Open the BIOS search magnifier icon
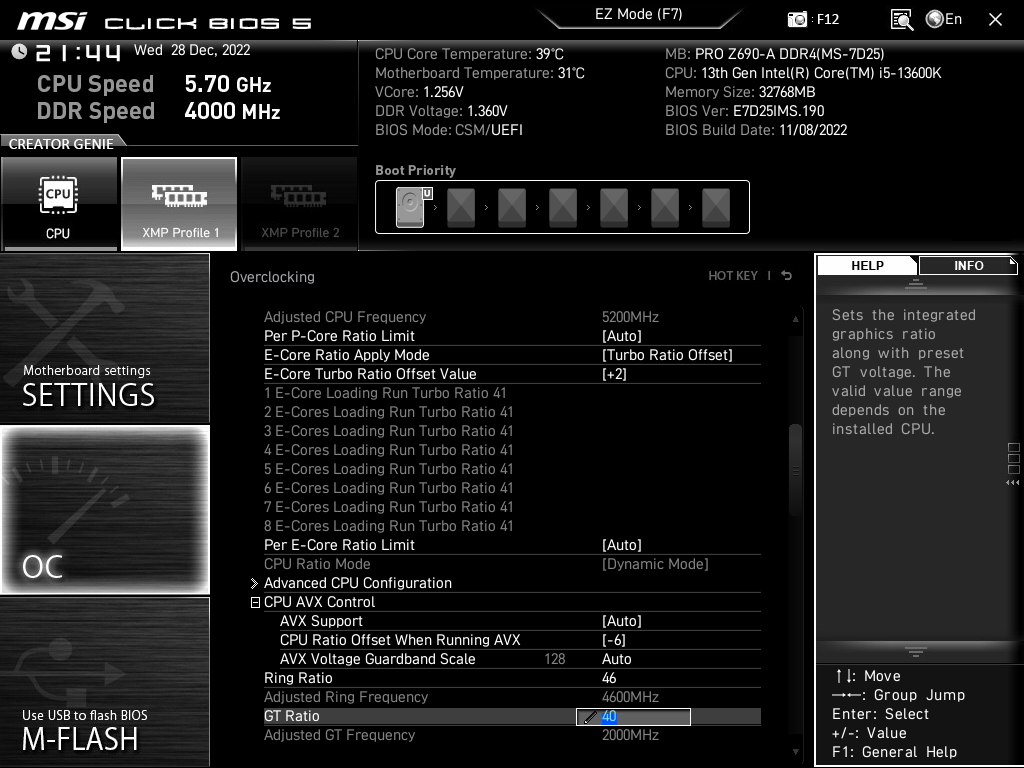 click(x=901, y=19)
